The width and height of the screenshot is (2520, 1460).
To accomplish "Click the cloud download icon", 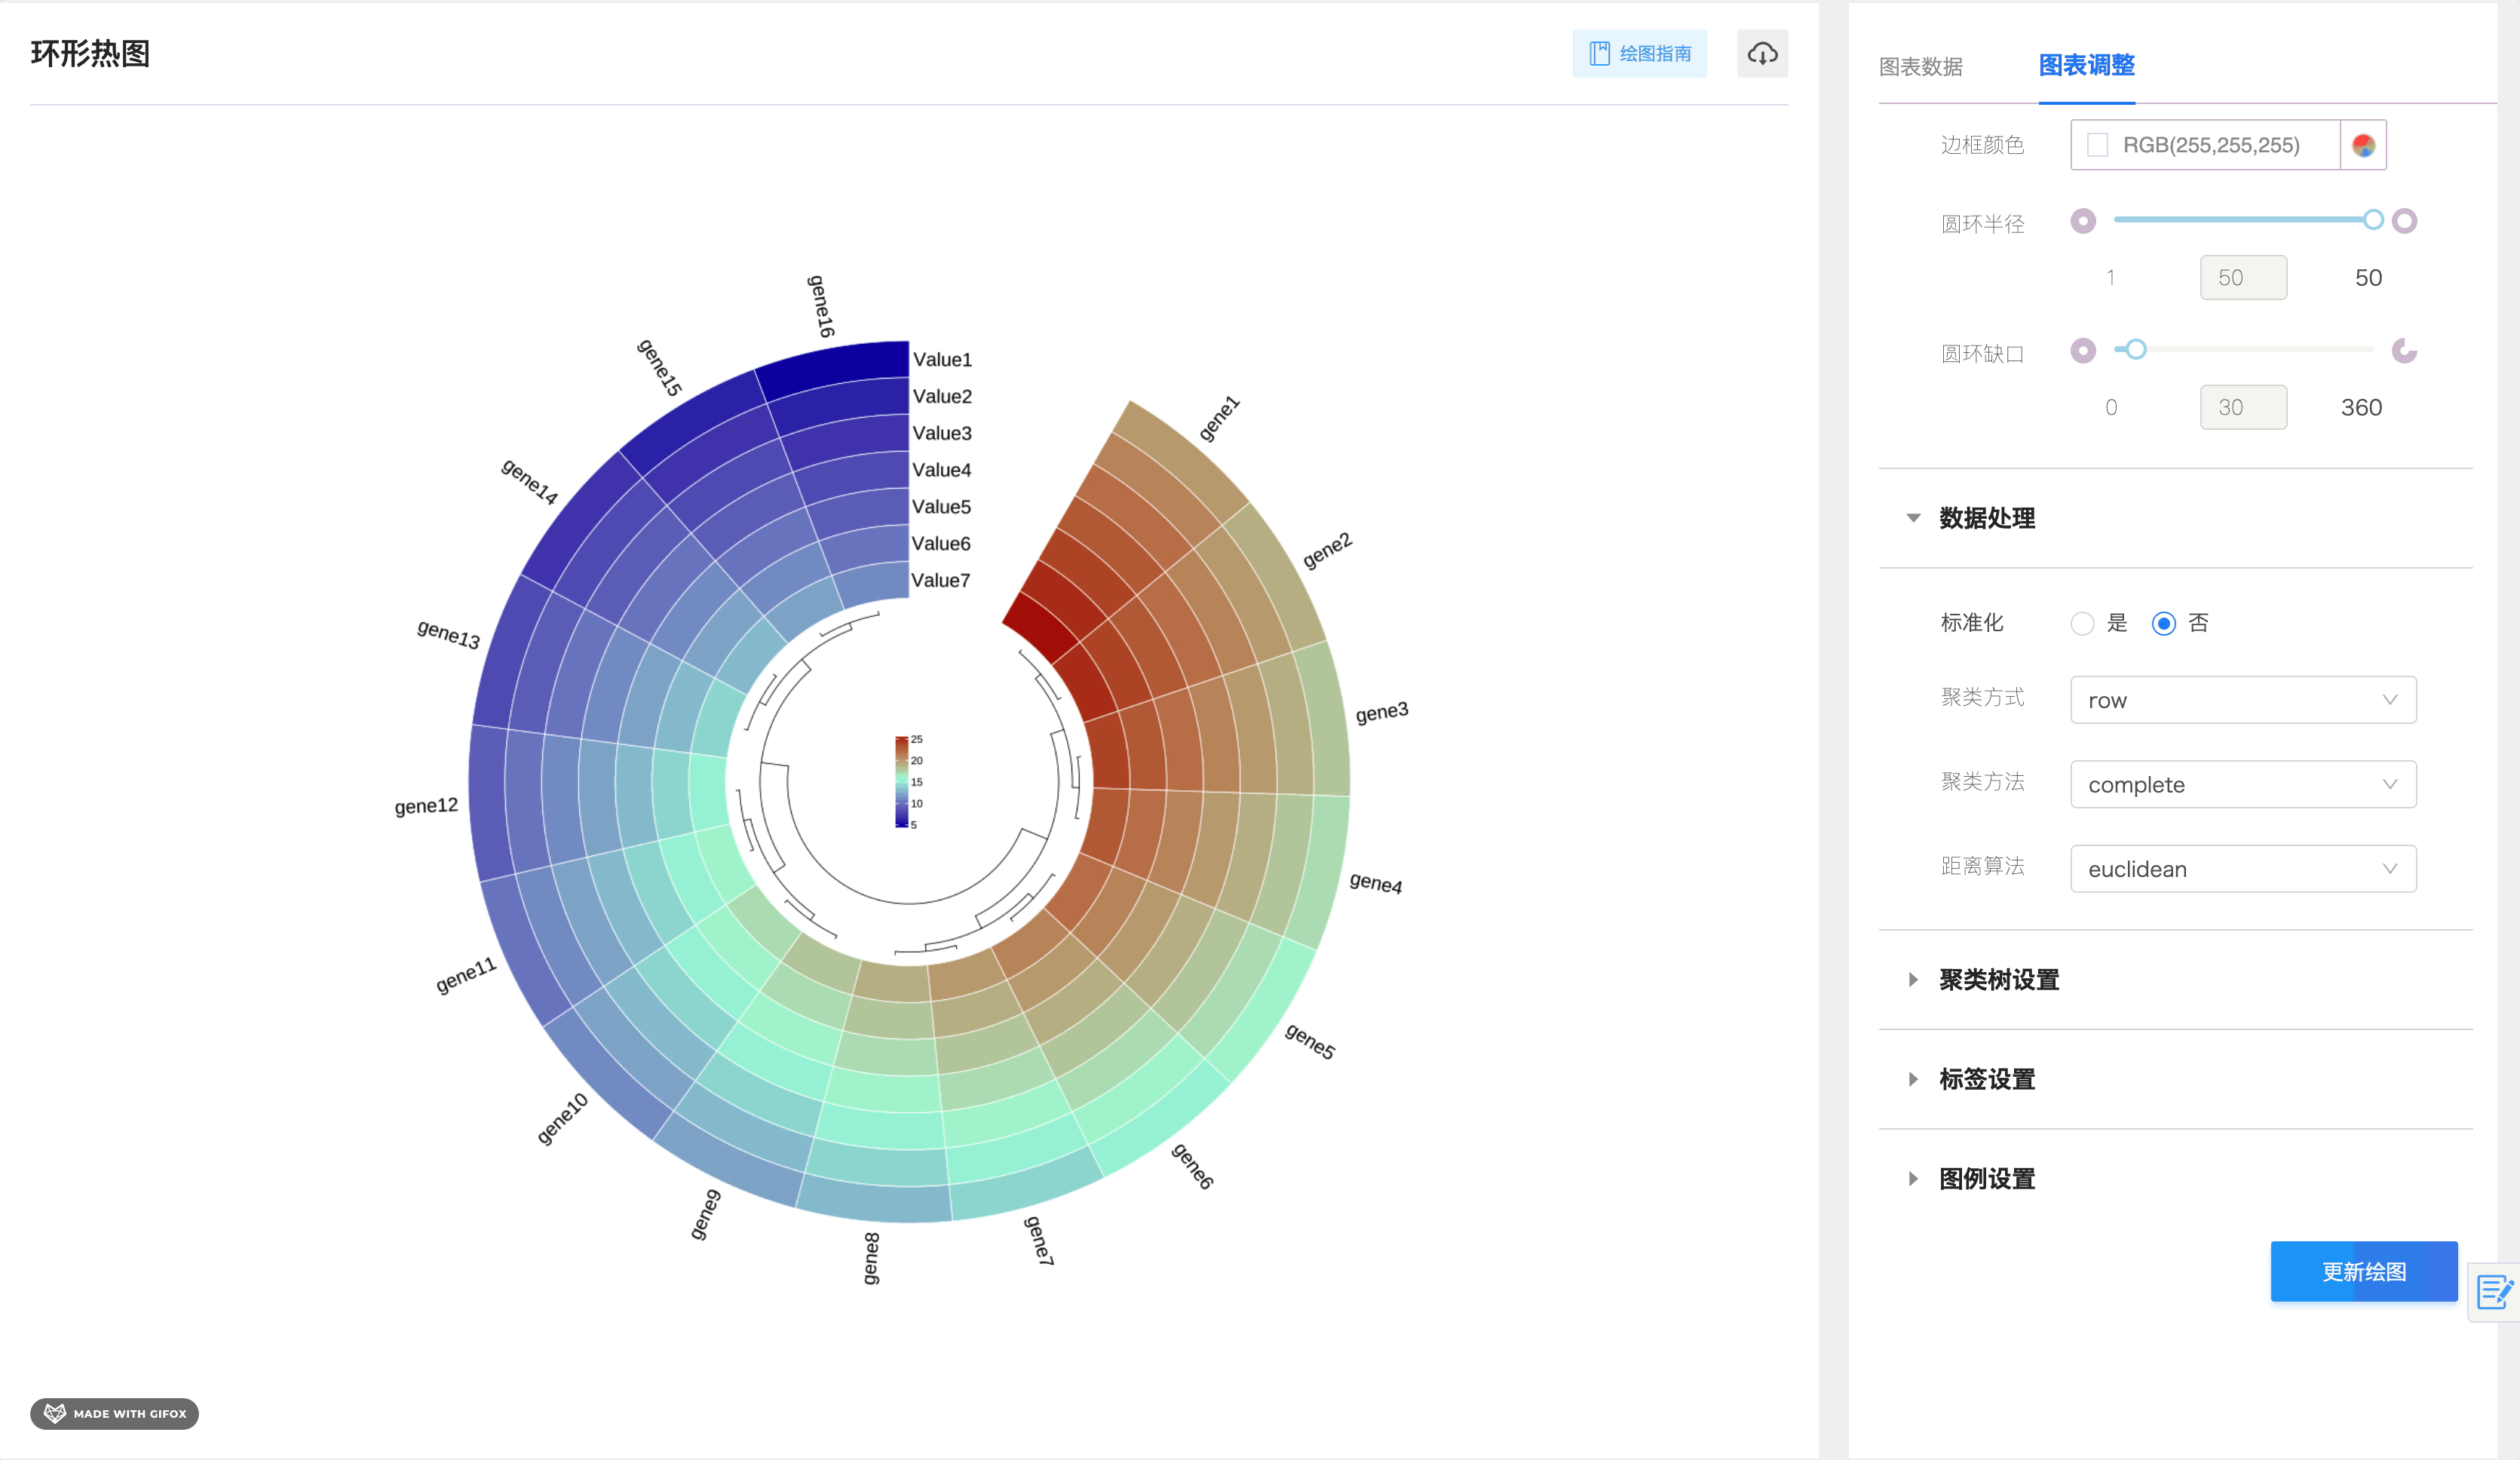I will pyautogui.click(x=1762, y=54).
